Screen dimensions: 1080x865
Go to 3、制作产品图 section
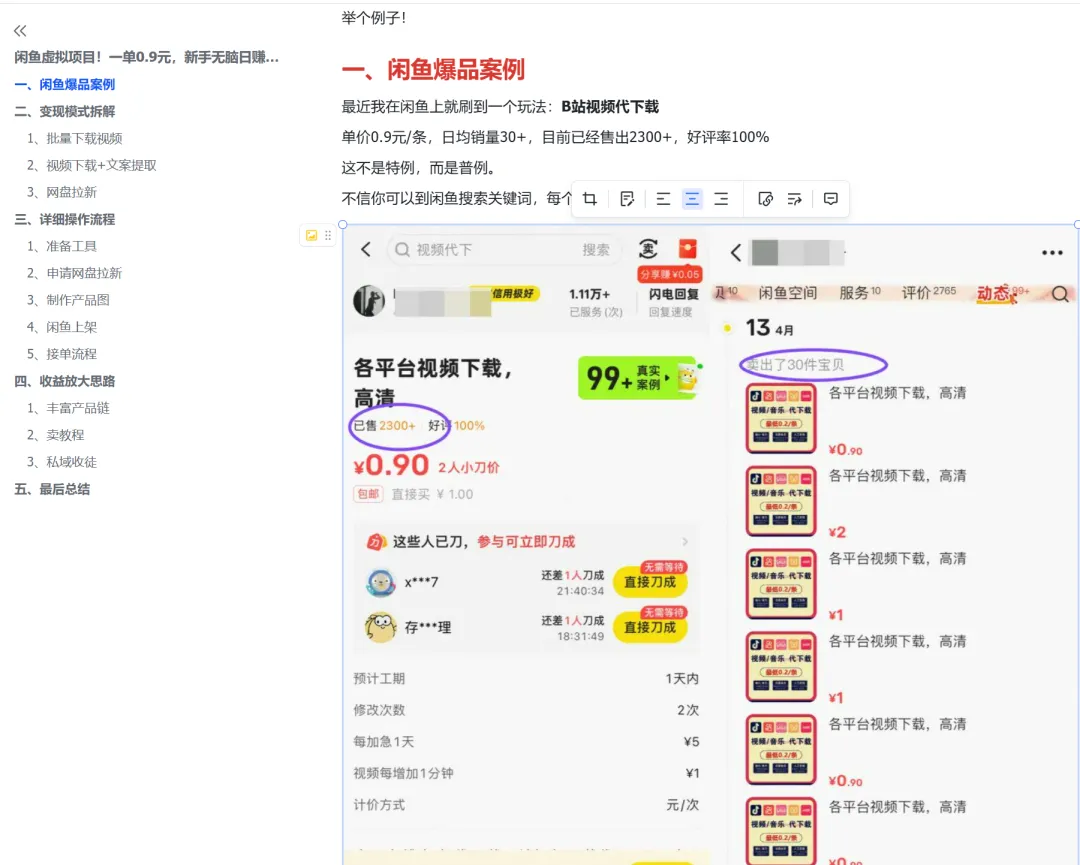click(x=68, y=300)
